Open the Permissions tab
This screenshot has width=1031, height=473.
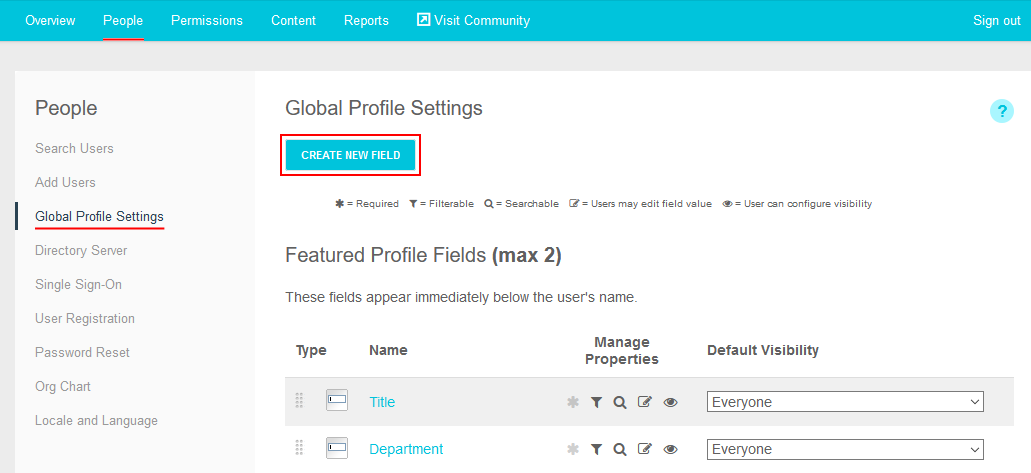tap(206, 20)
